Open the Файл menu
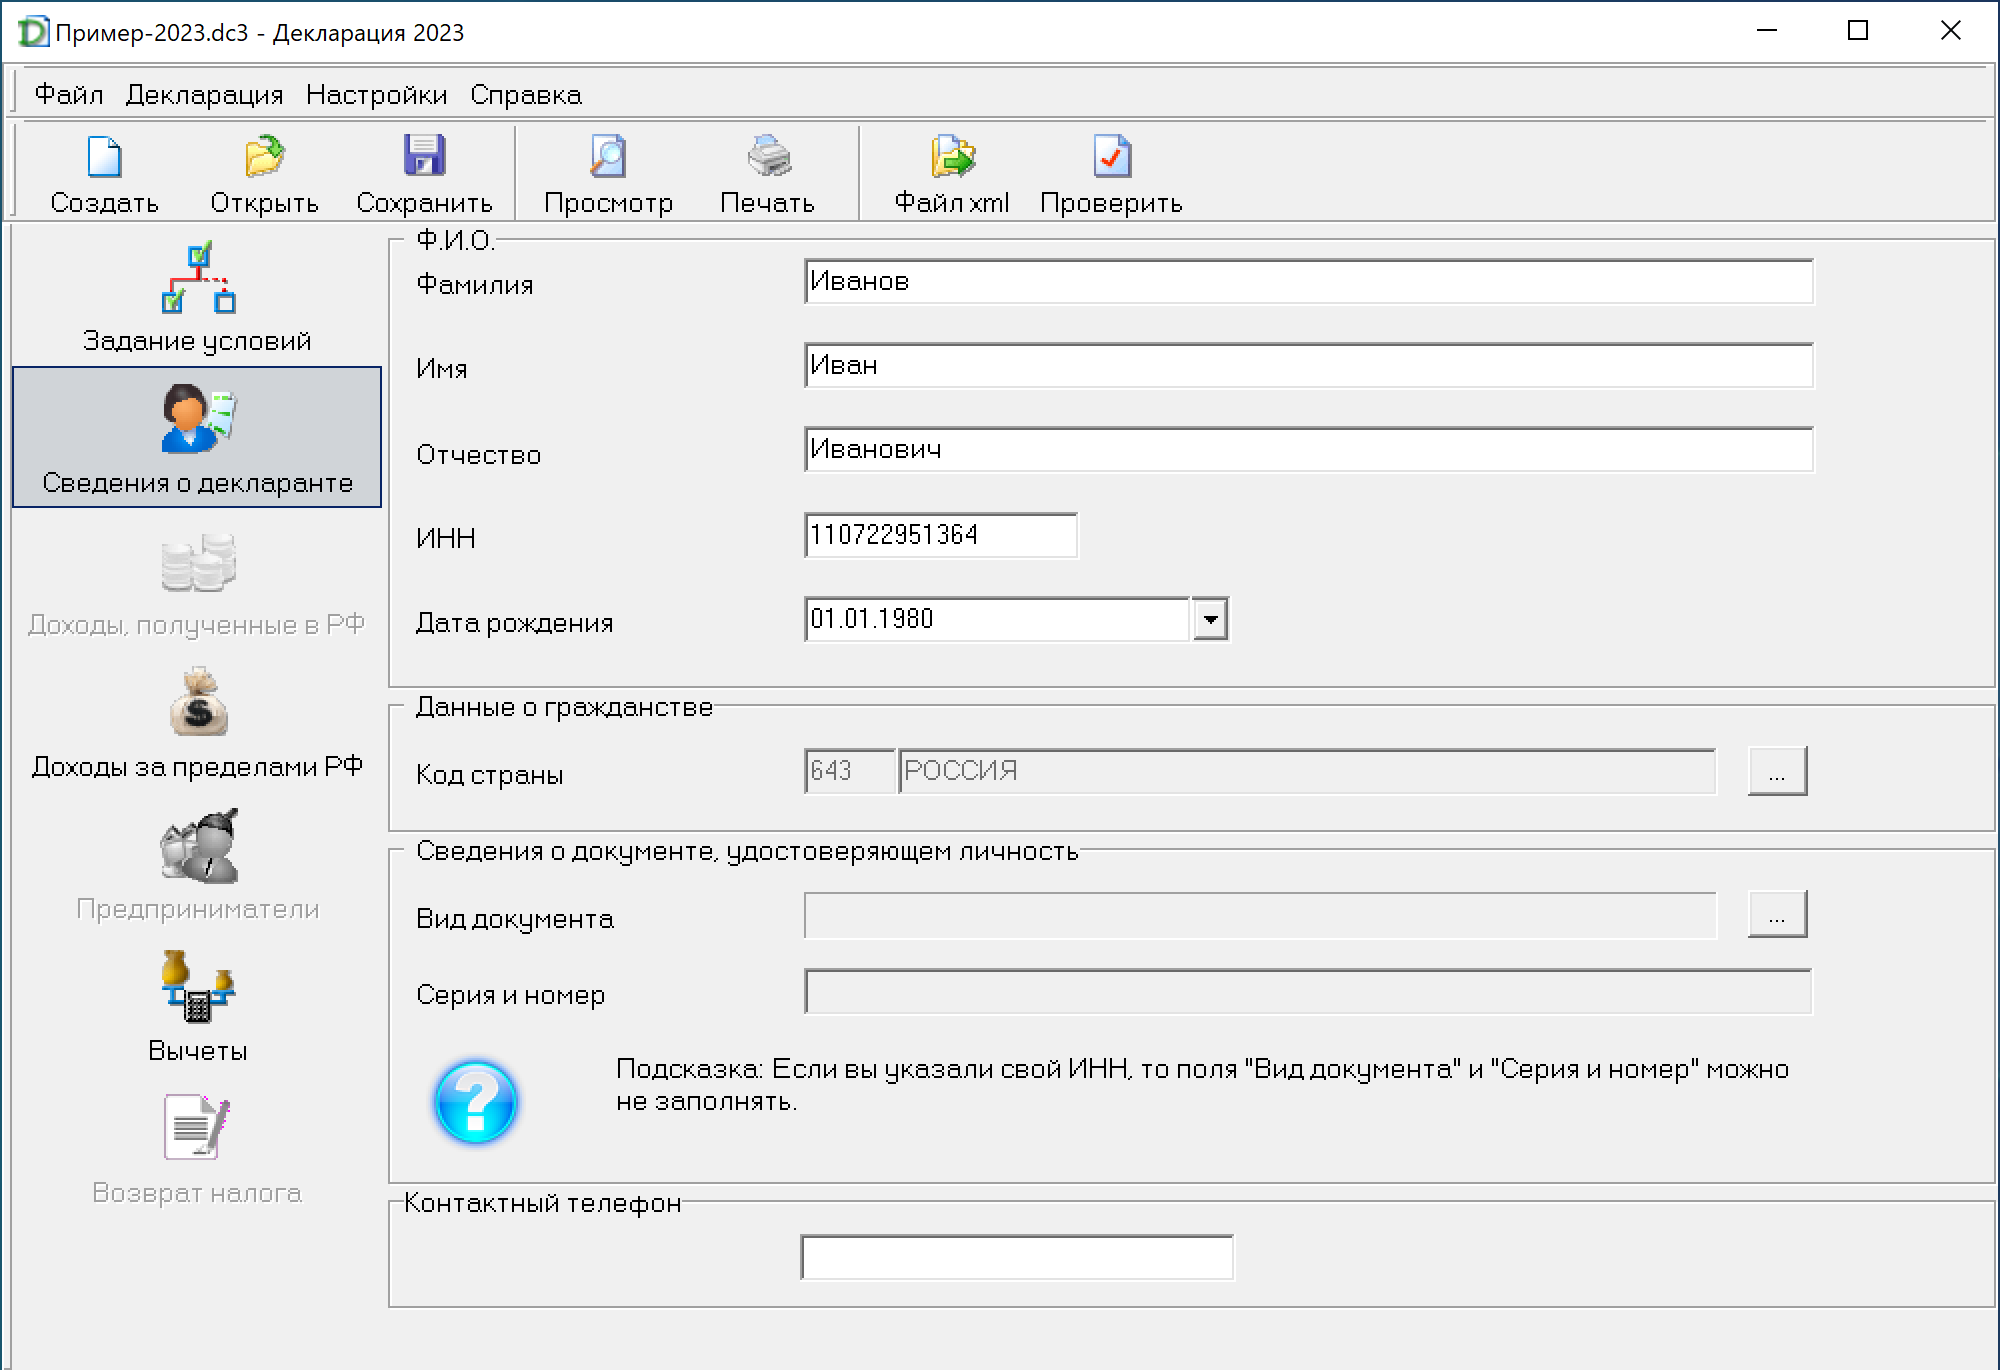Viewport: 2000px width, 1370px height. tap(68, 95)
